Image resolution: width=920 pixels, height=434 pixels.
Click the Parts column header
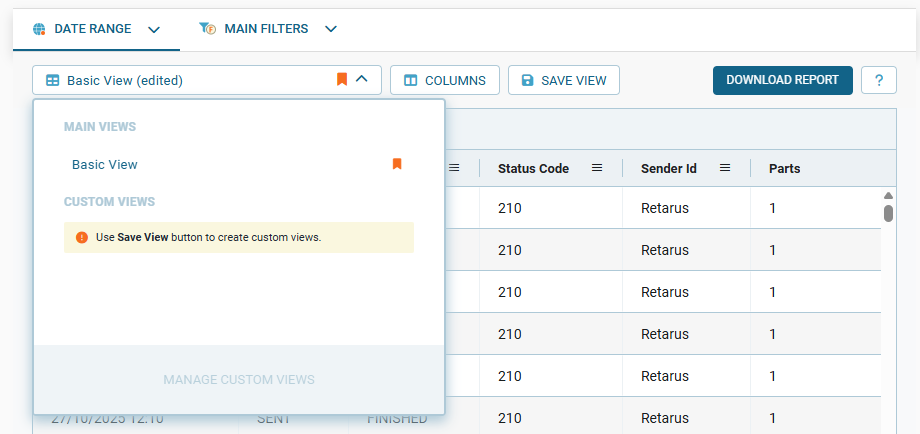coord(784,168)
